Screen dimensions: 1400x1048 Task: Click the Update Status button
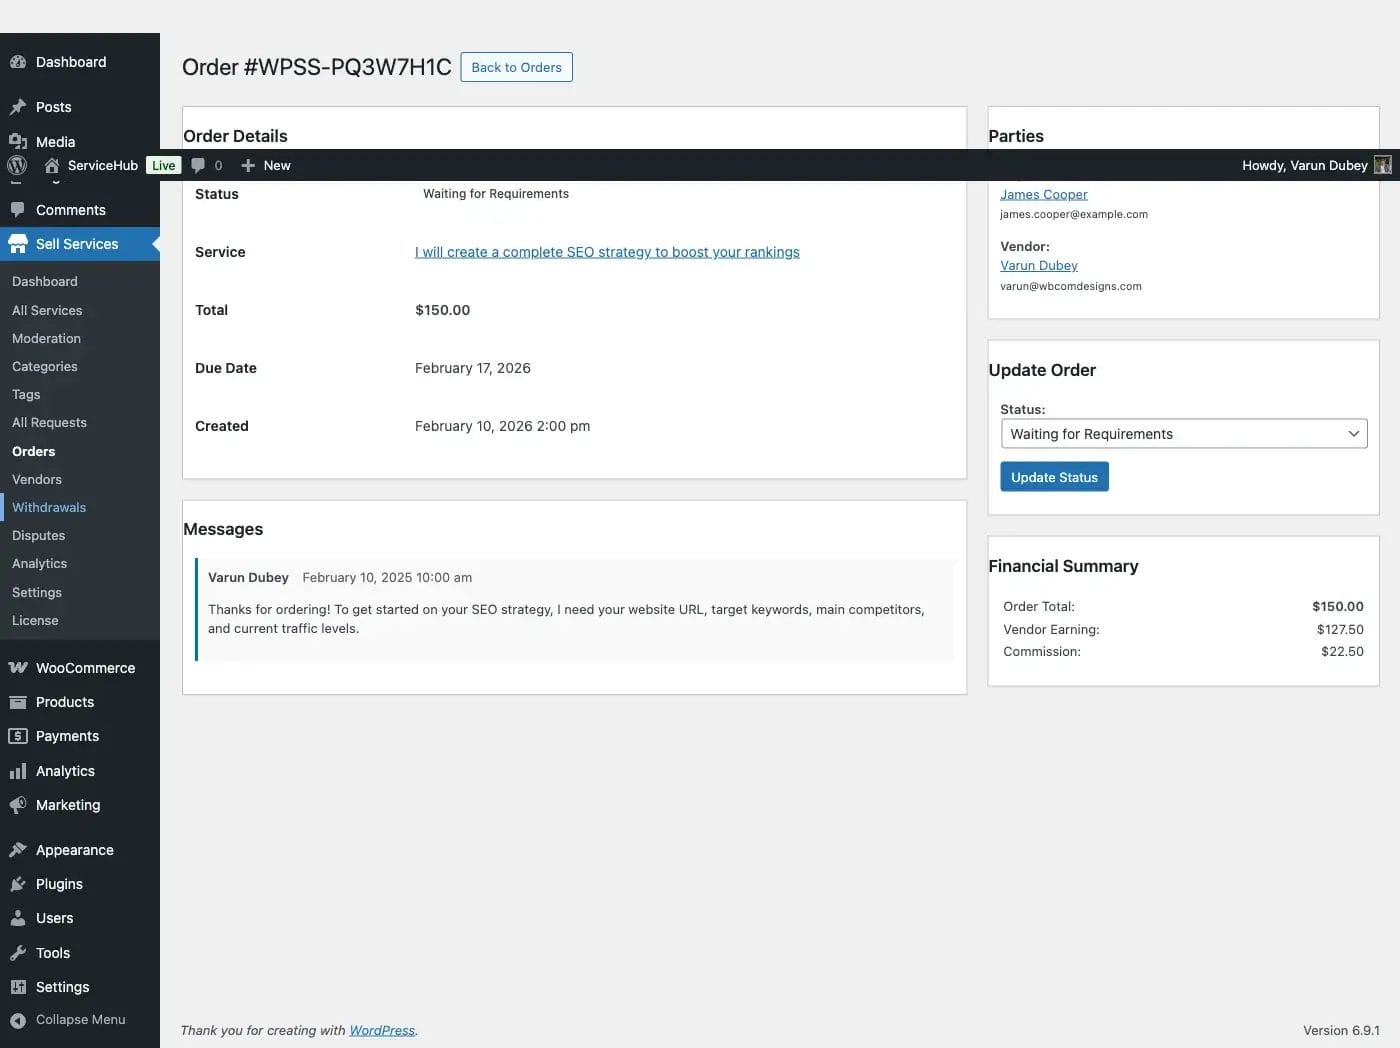(x=1053, y=476)
